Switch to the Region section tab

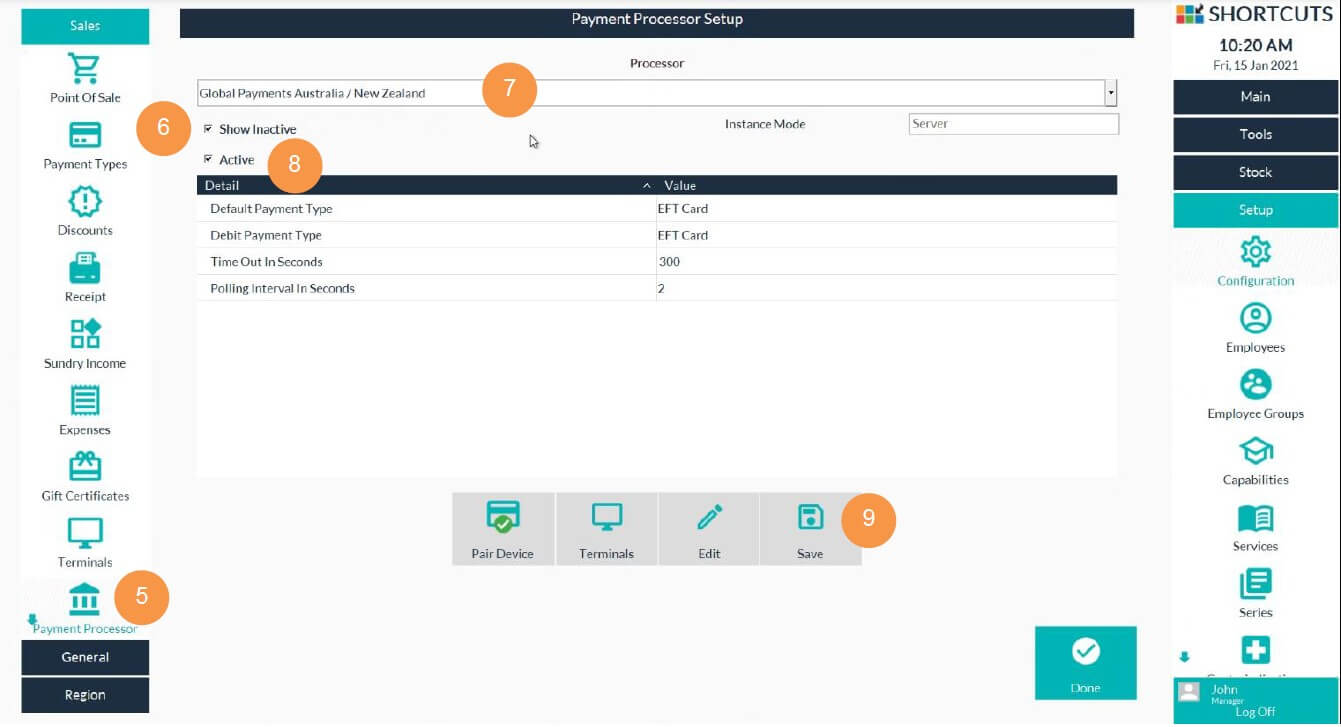point(85,695)
